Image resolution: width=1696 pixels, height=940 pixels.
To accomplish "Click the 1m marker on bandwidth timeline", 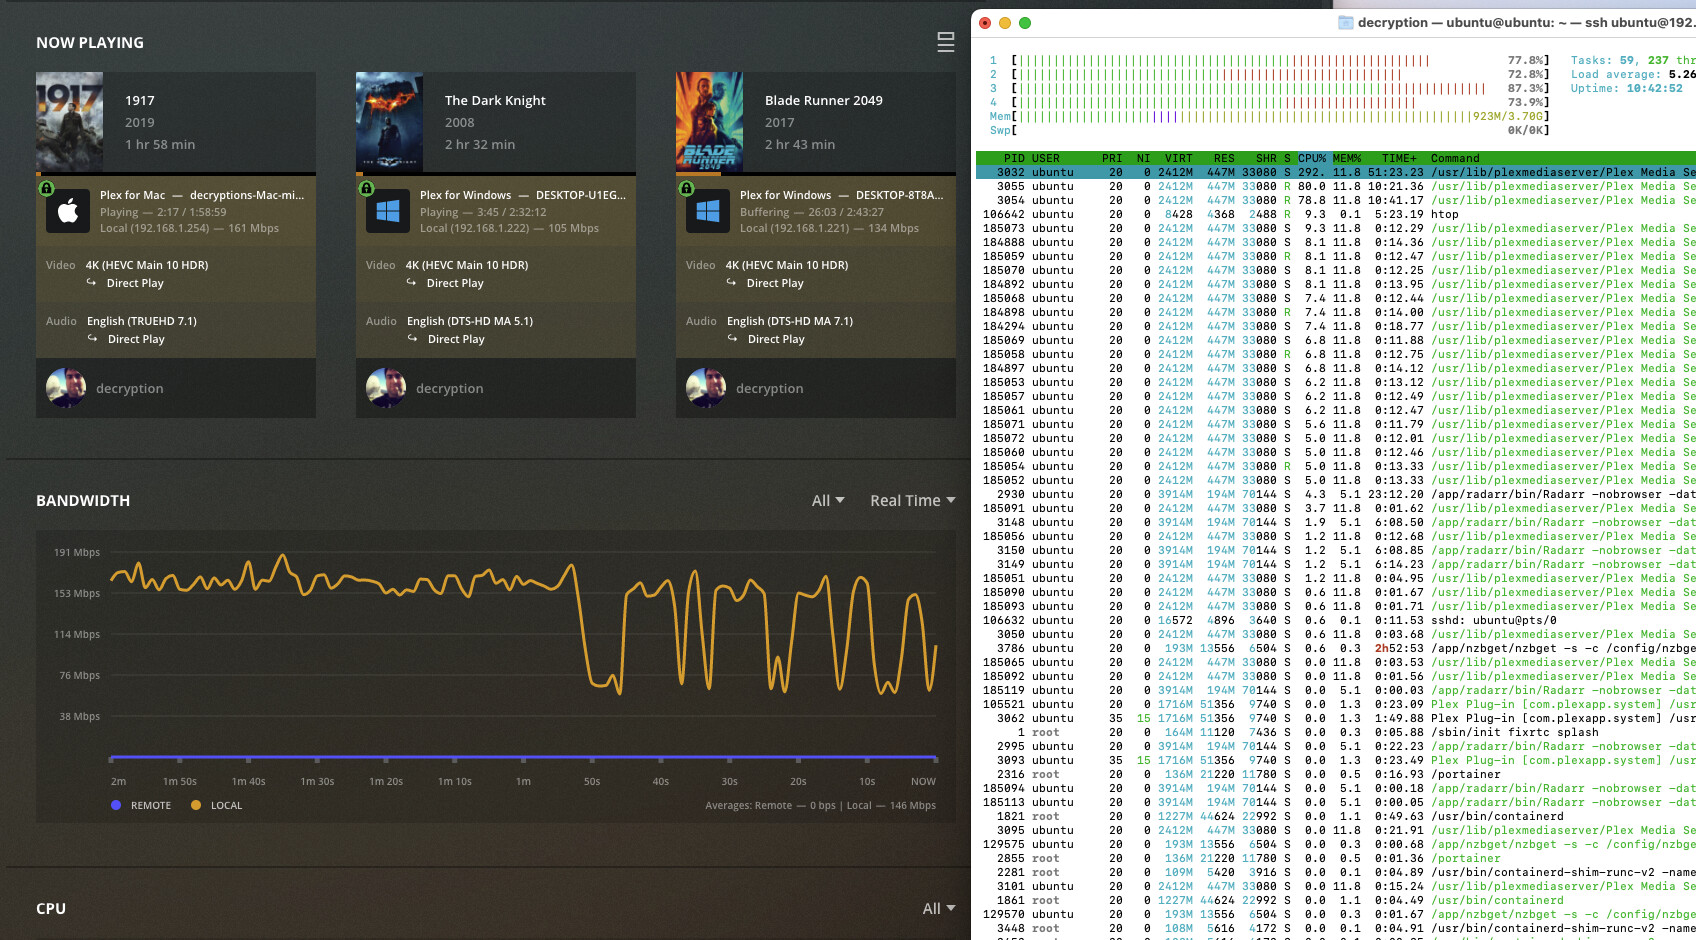I will pyautogui.click(x=523, y=781).
